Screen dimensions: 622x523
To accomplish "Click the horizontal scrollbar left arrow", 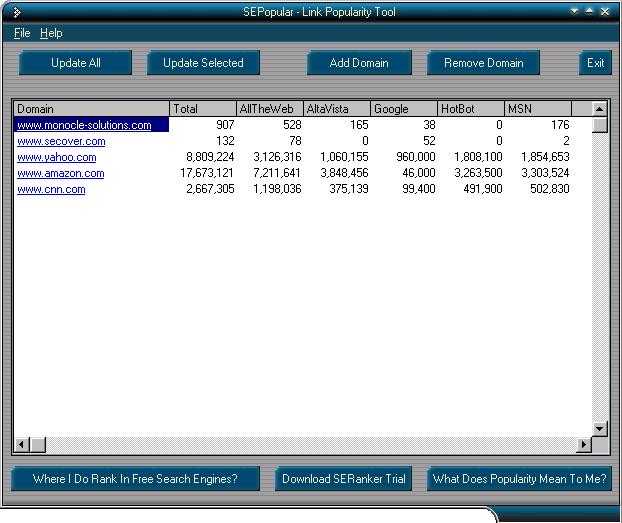I will 21,444.
